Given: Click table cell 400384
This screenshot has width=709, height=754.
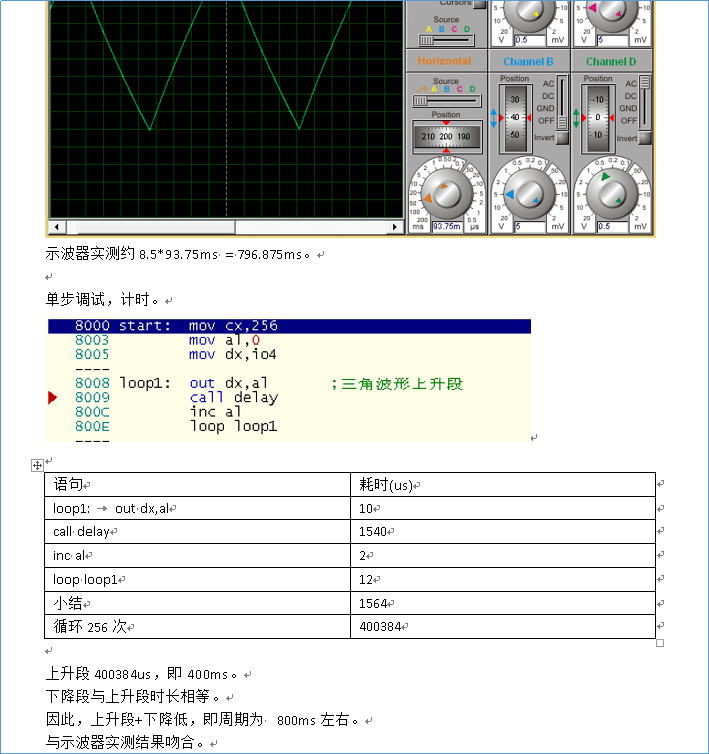Looking at the screenshot, I should tap(503, 627).
